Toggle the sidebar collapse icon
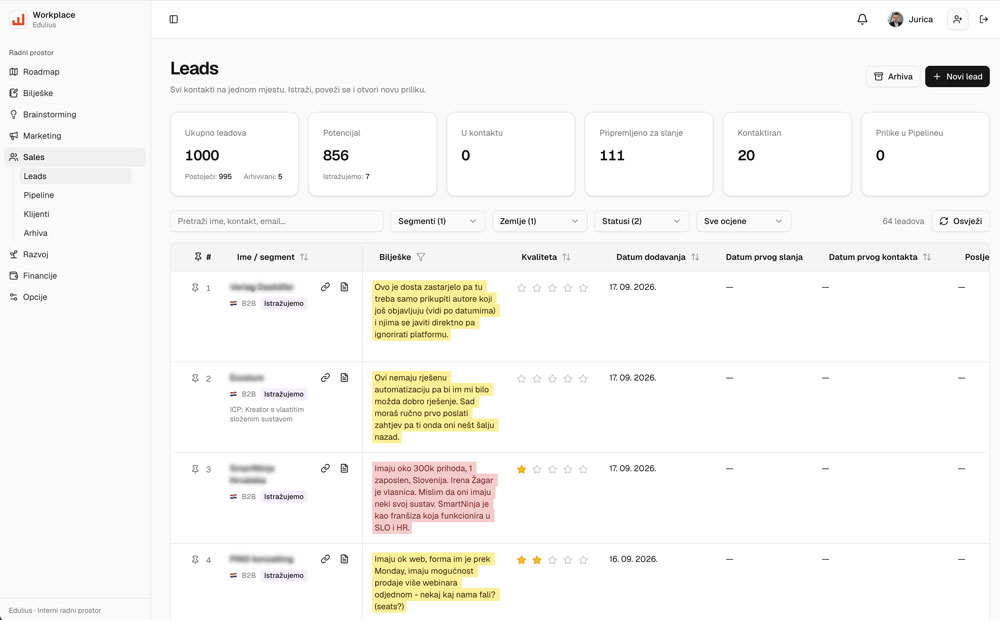This screenshot has width=1000, height=620. [173, 19]
